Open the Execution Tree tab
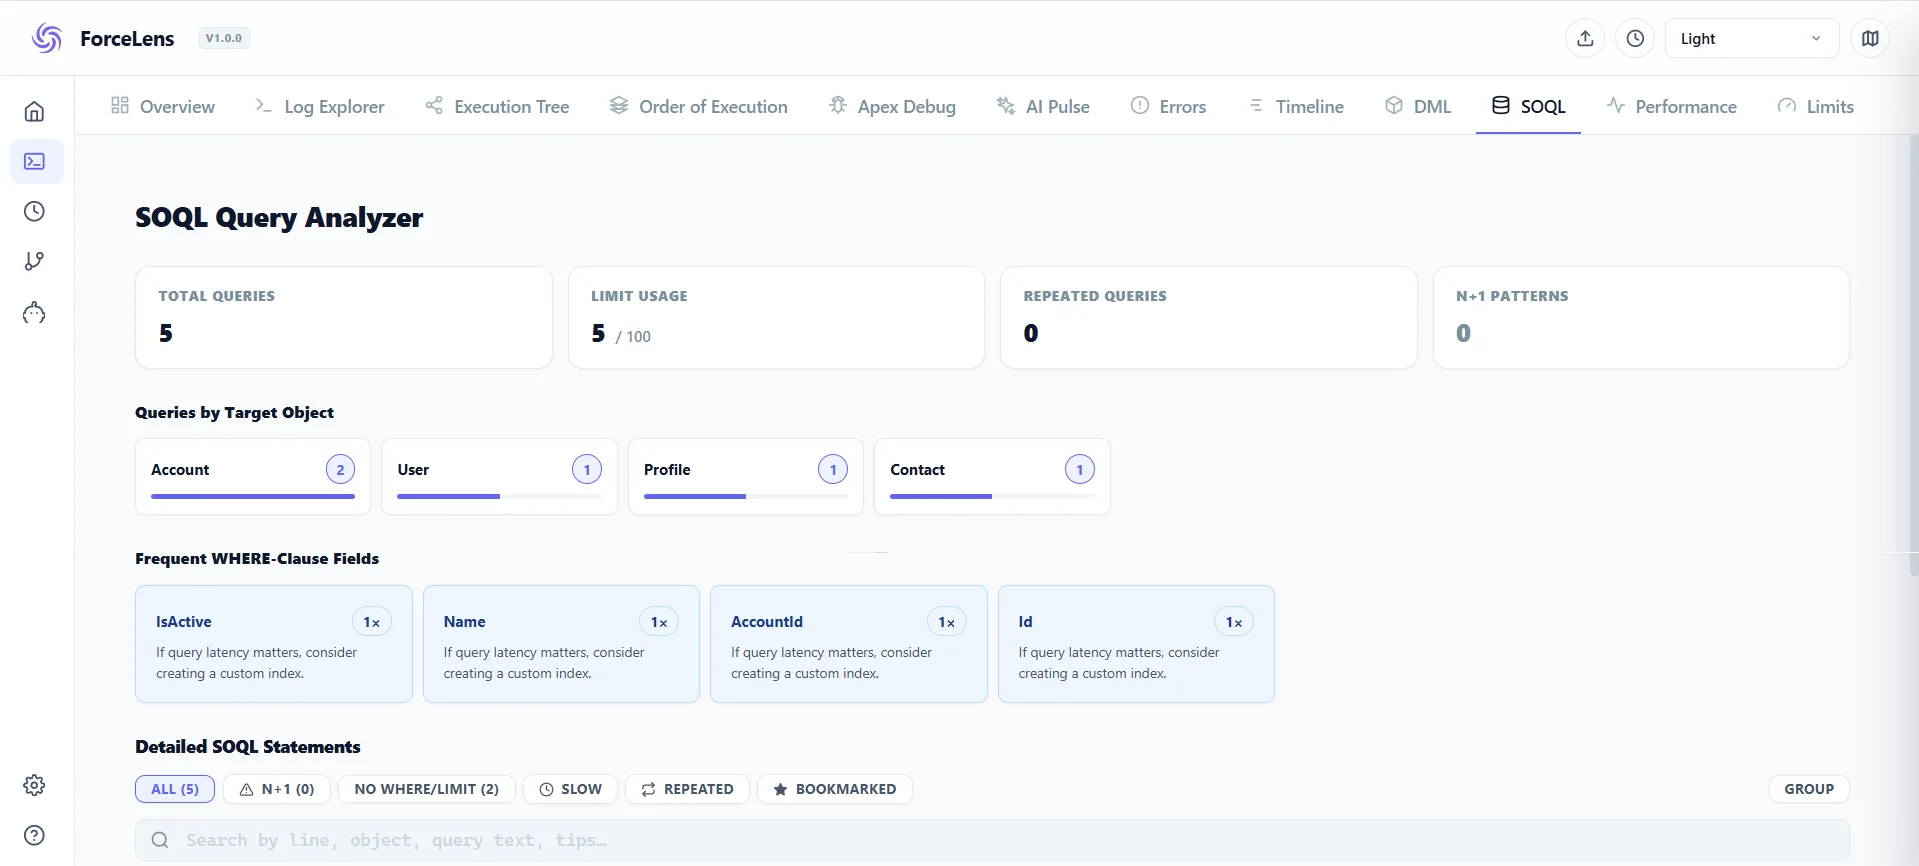This screenshot has height=866, width=1919. 497,106
